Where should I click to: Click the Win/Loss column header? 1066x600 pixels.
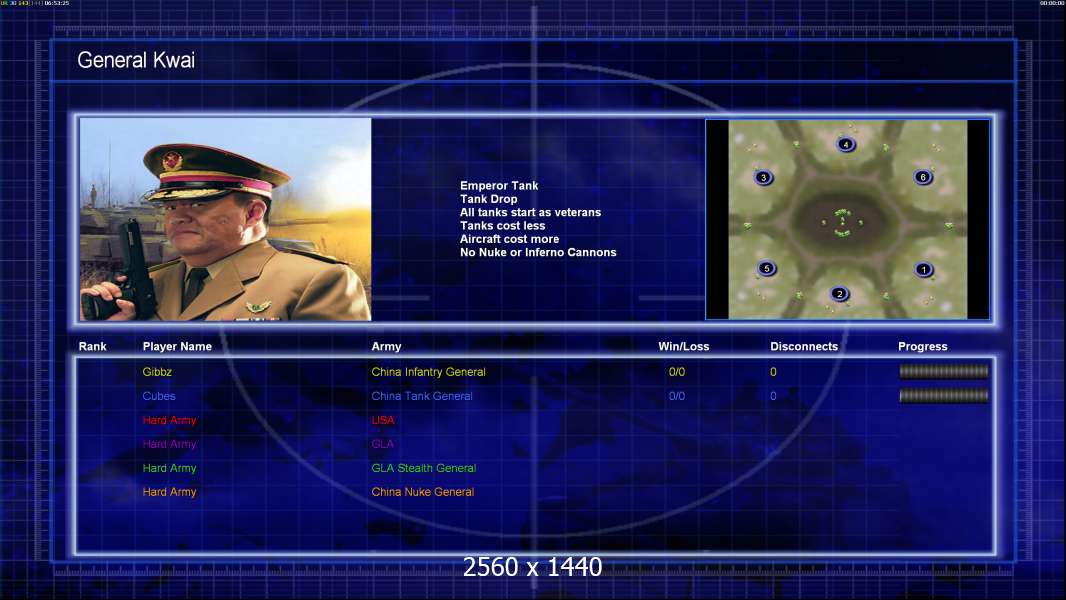tap(683, 347)
